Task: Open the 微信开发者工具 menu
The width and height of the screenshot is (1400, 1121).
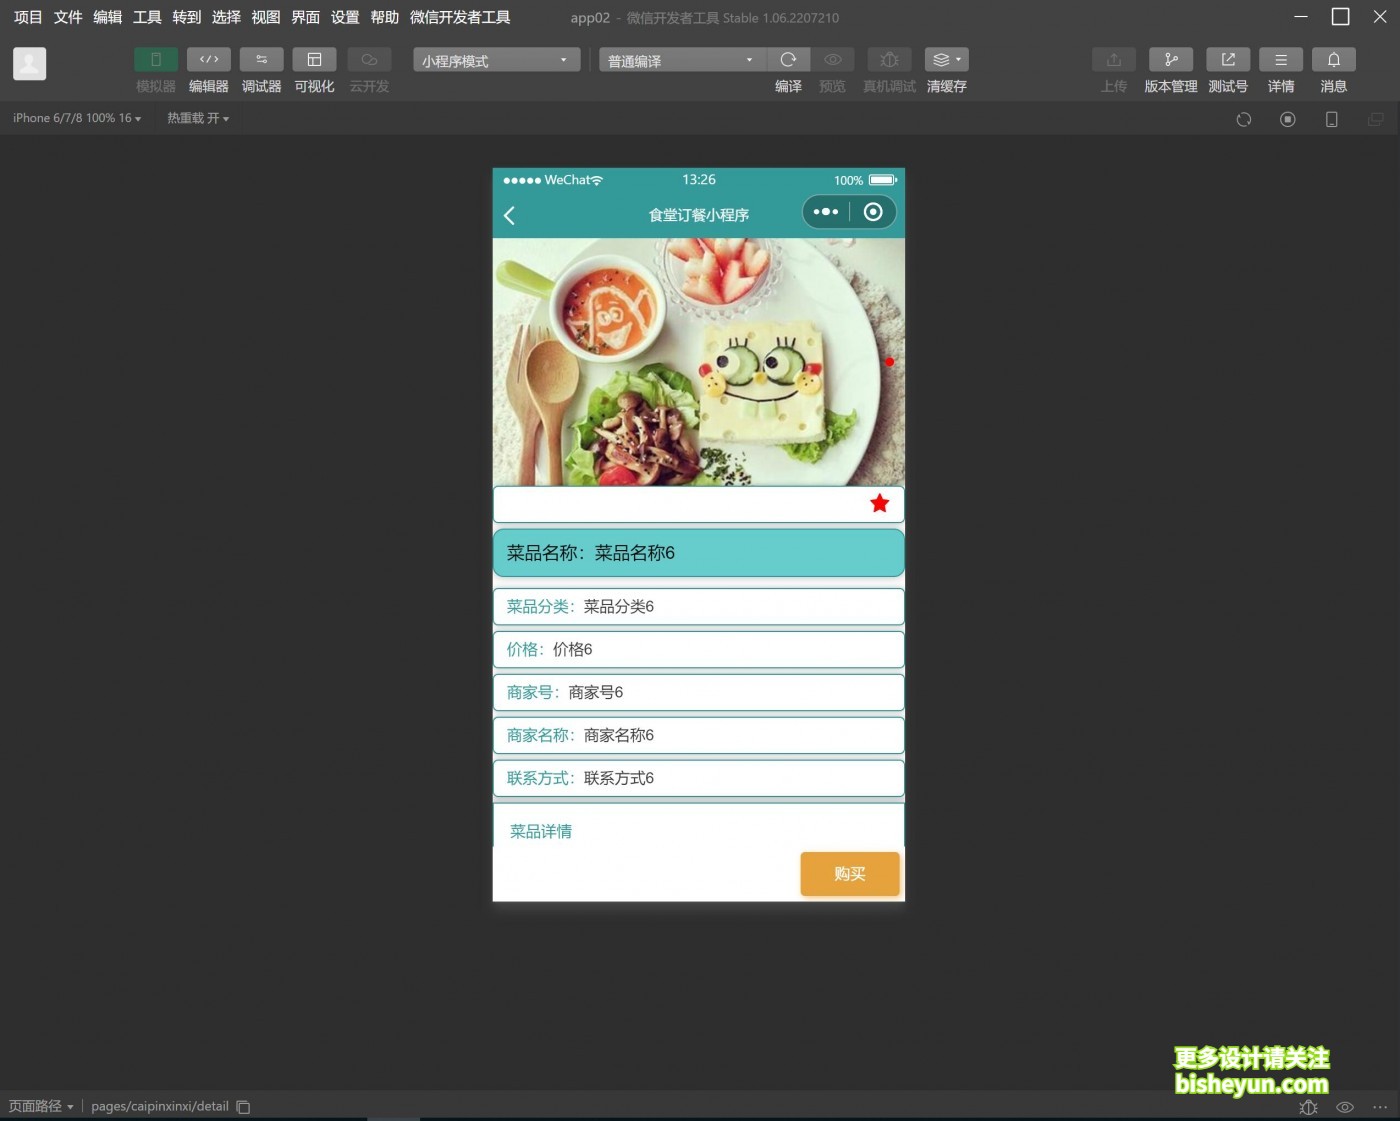Action: 460,17
